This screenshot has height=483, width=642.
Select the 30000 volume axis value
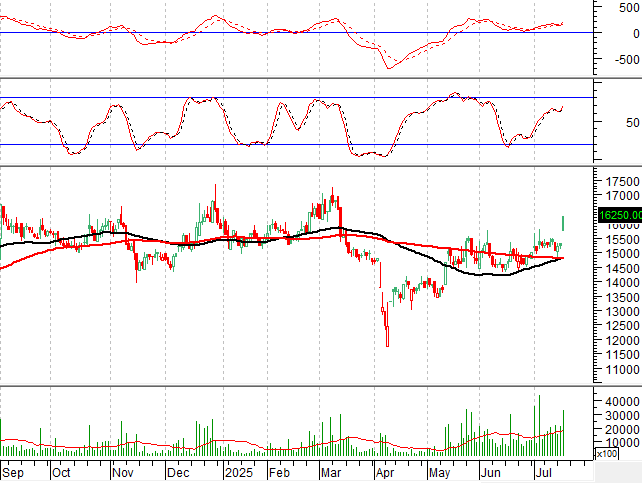623,415
